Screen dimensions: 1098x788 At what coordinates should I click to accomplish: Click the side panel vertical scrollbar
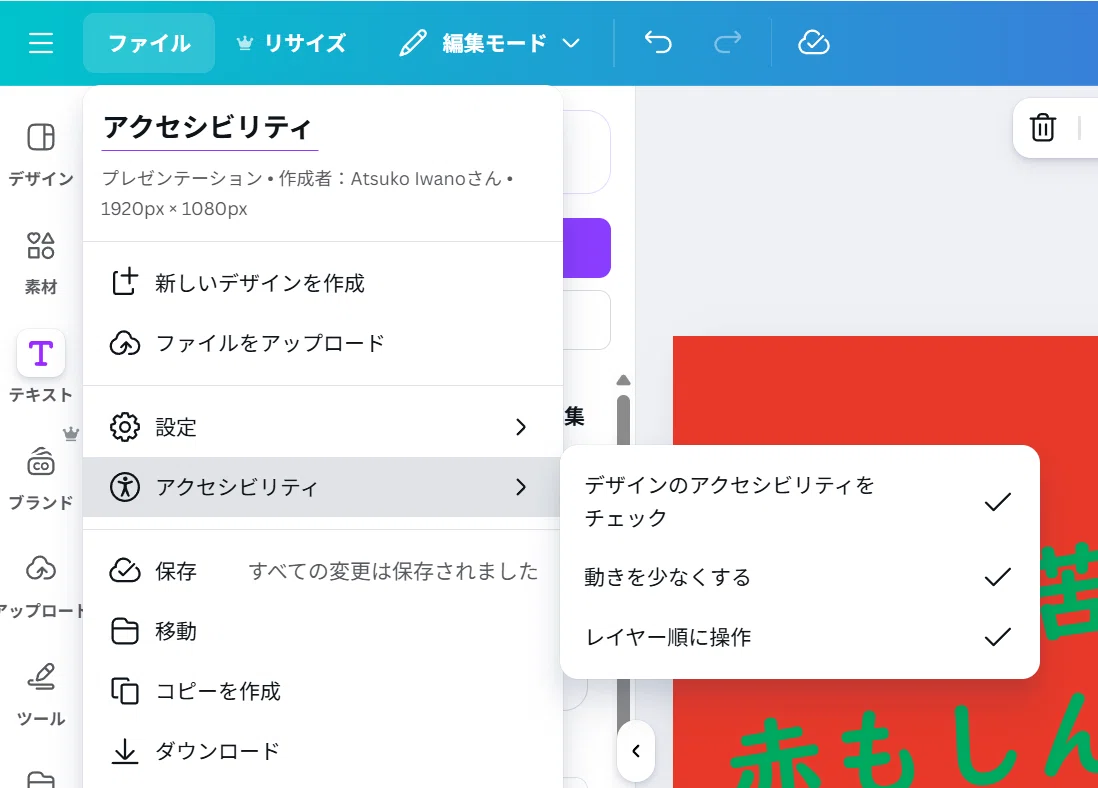[623, 420]
